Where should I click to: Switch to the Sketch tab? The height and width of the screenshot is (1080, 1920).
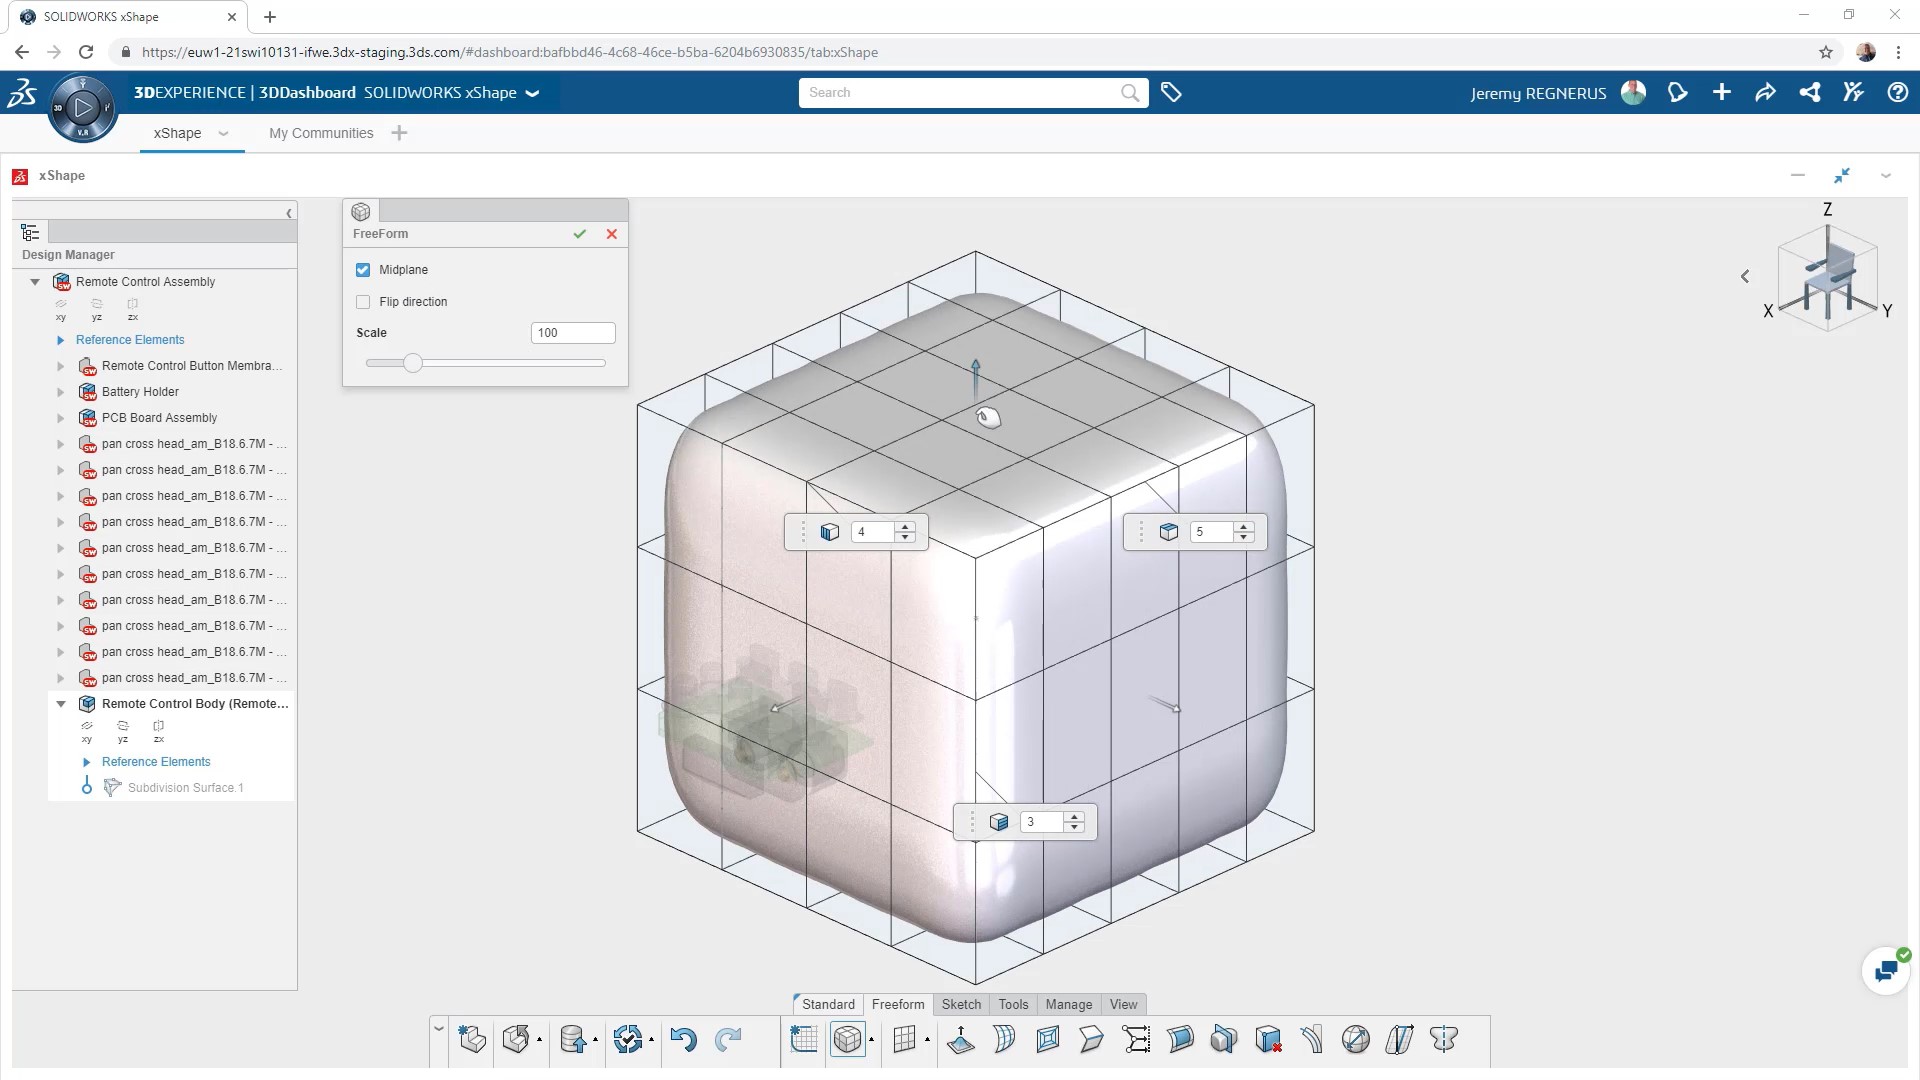pos(960,1004)
